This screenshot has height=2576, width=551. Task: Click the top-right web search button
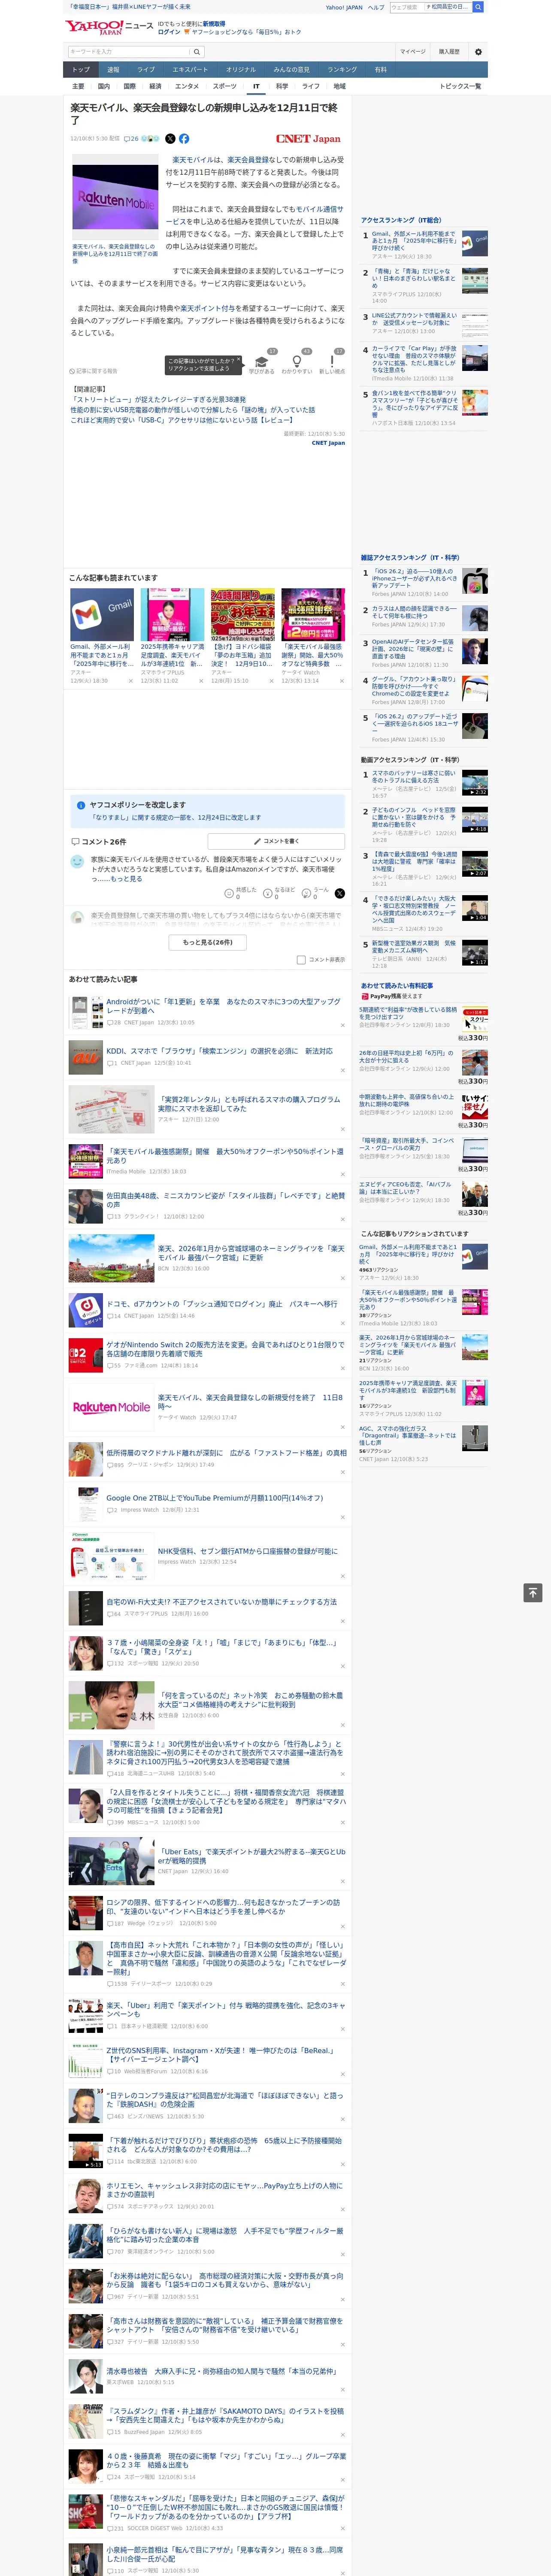[478, 7]
